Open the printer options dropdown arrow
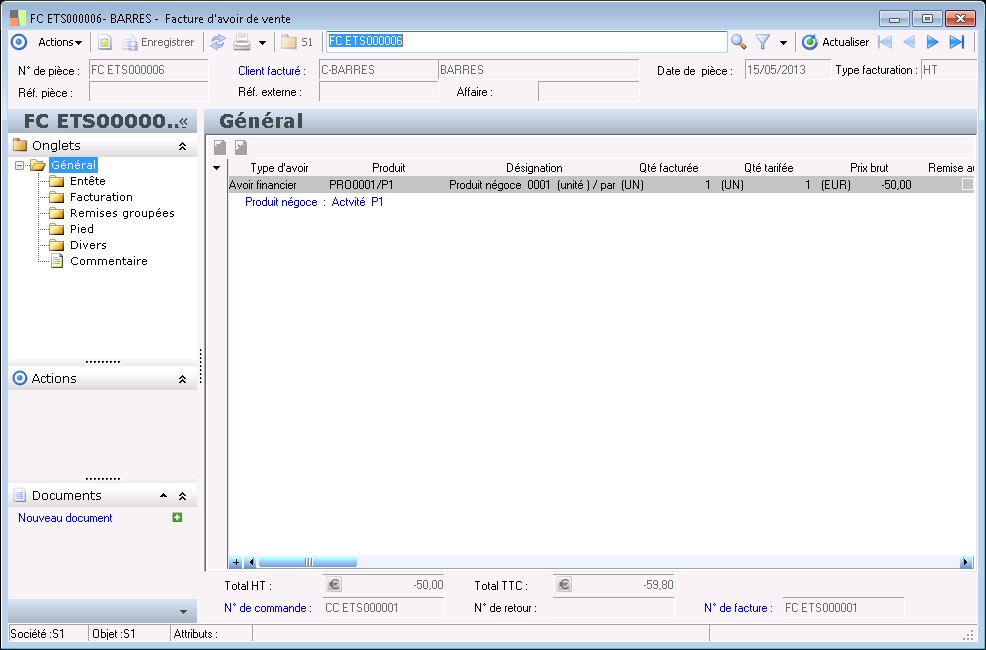 click(262, 43)
